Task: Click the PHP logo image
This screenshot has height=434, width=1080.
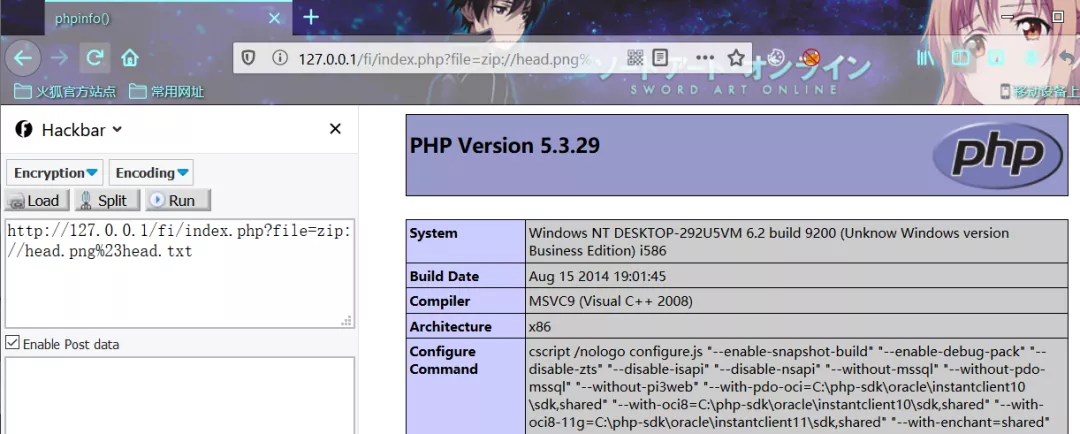Action: [x=997, y=154]
